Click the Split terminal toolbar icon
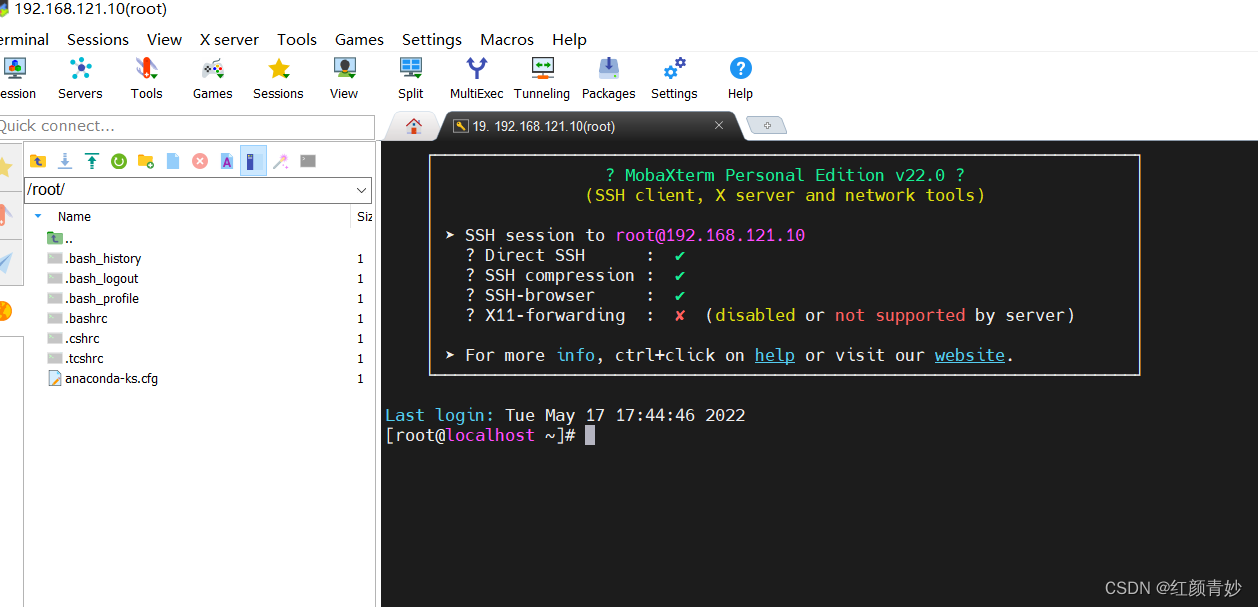Image resolution: width=1258 pixels, height=607 pixels. pyautogui.click(x=410, y=78)
